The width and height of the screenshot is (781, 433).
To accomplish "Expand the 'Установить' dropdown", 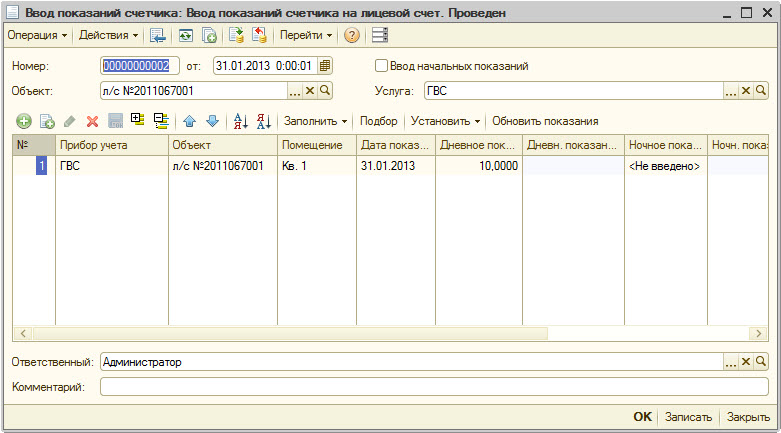I will click(445, 121).
